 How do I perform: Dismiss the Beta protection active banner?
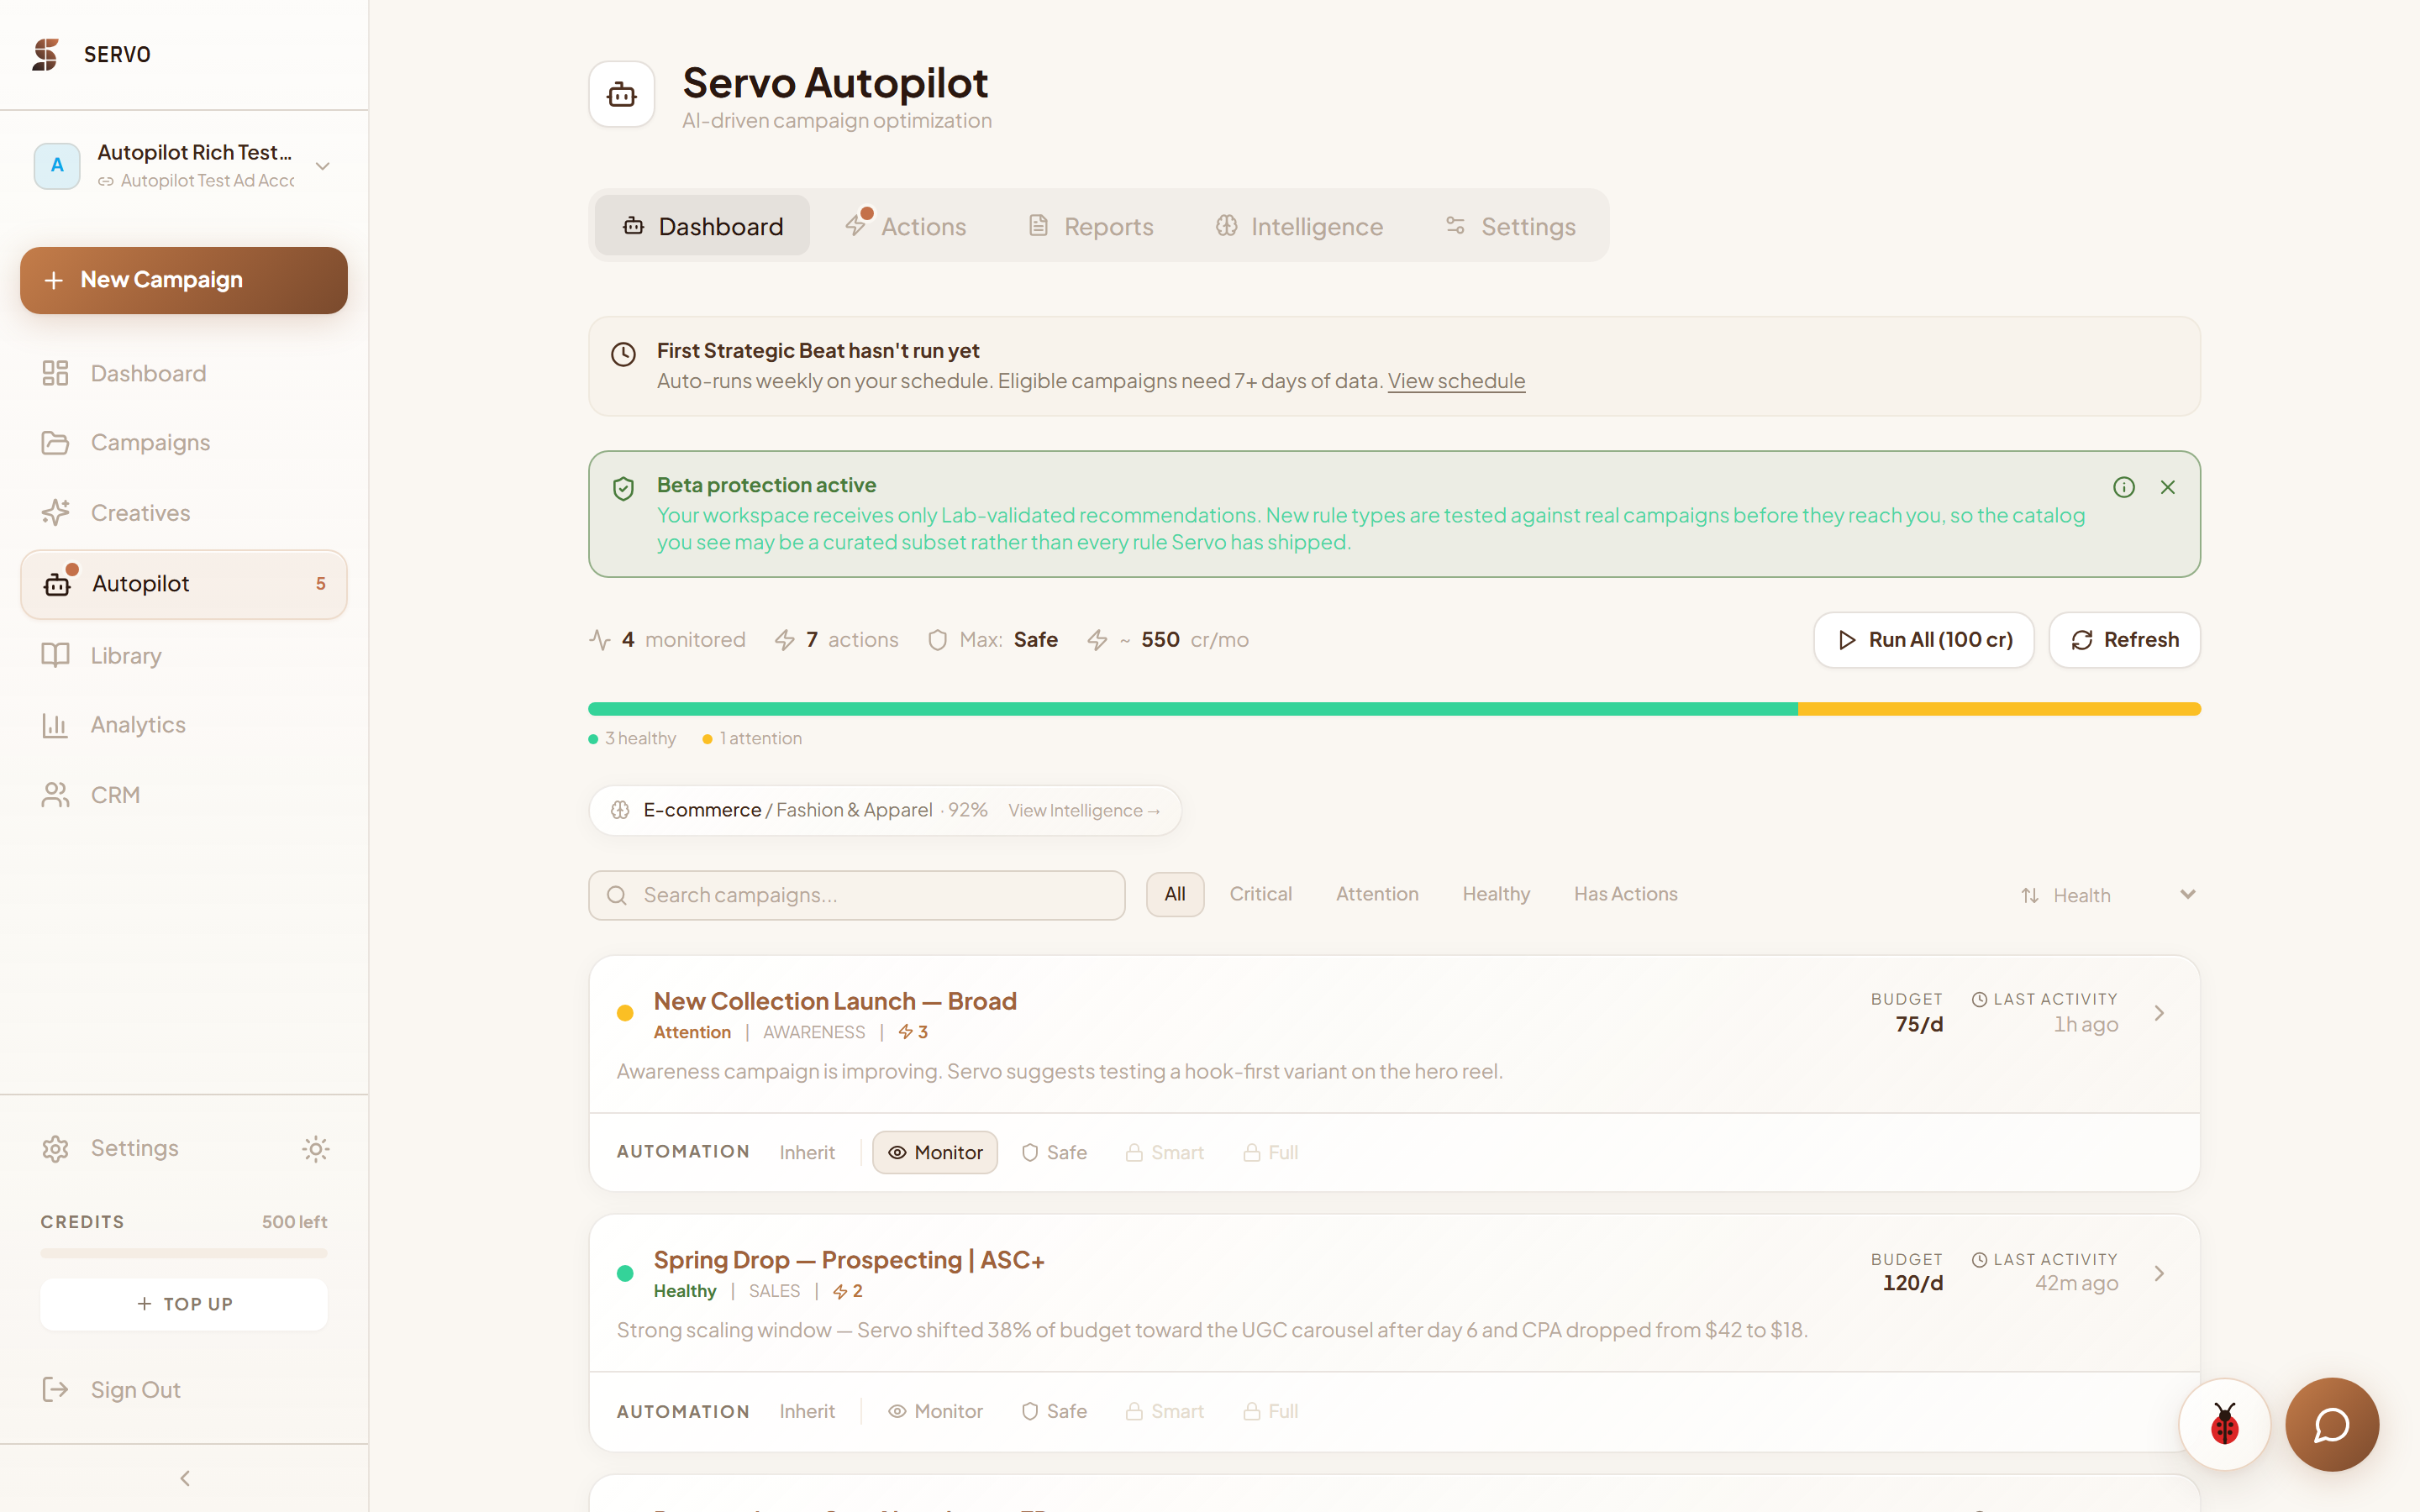[x=2168, y=487]
